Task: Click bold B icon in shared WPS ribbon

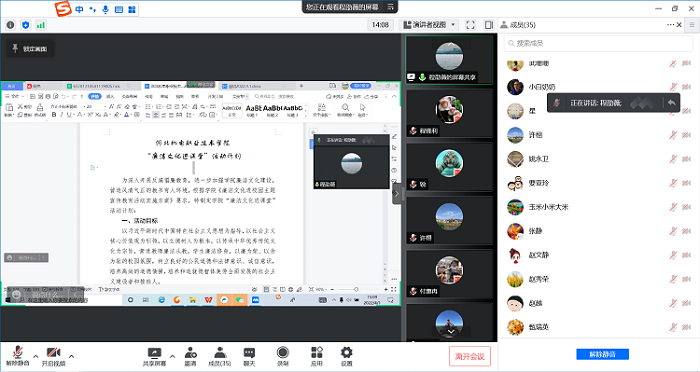Action: point(54,115)
